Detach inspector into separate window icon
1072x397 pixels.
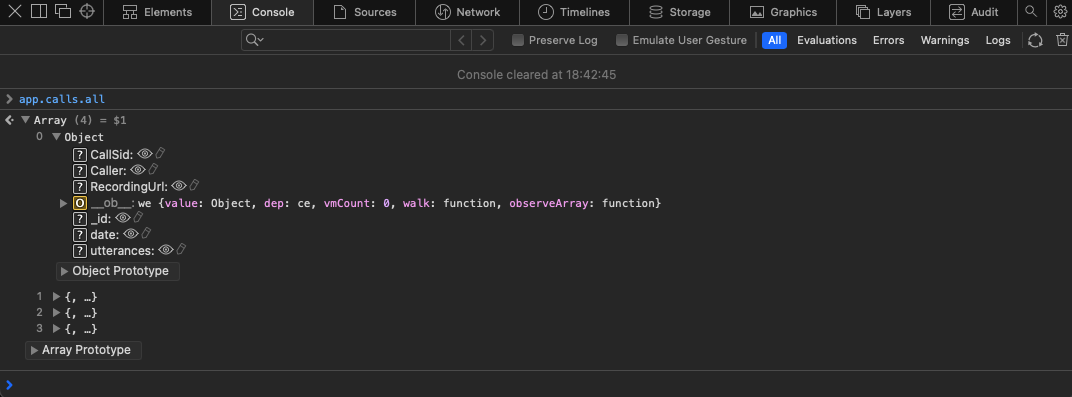pyautogui.click(x=63, y=12)
